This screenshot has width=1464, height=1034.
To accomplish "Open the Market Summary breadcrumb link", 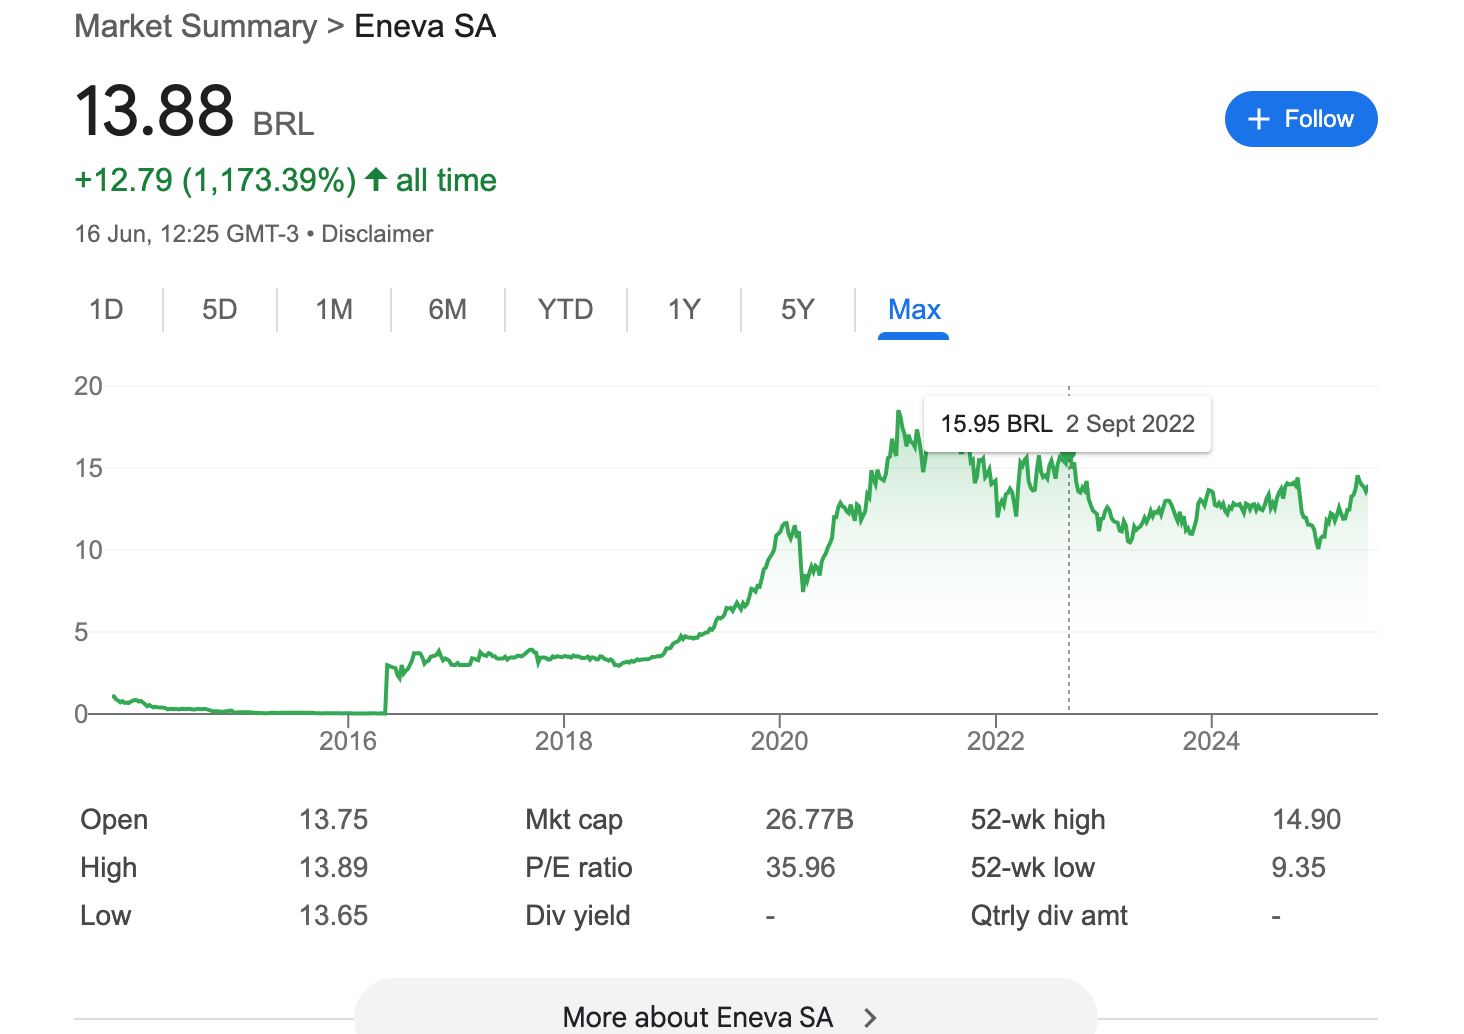I will (x=195, y=26).
